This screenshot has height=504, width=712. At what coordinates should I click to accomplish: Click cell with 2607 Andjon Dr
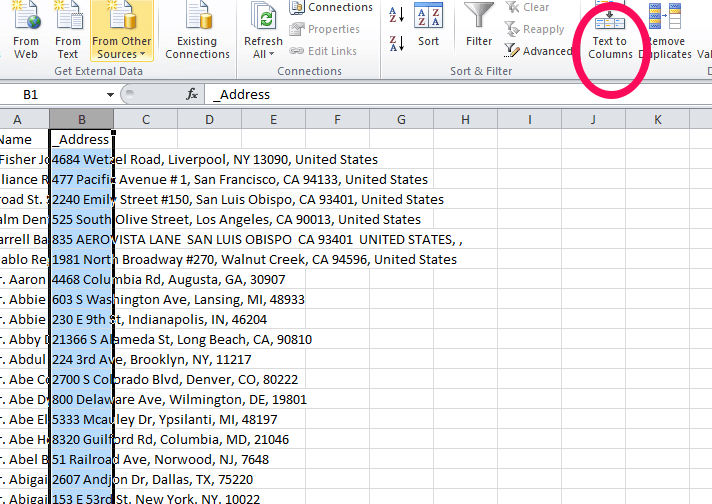(x=82, y=479)
